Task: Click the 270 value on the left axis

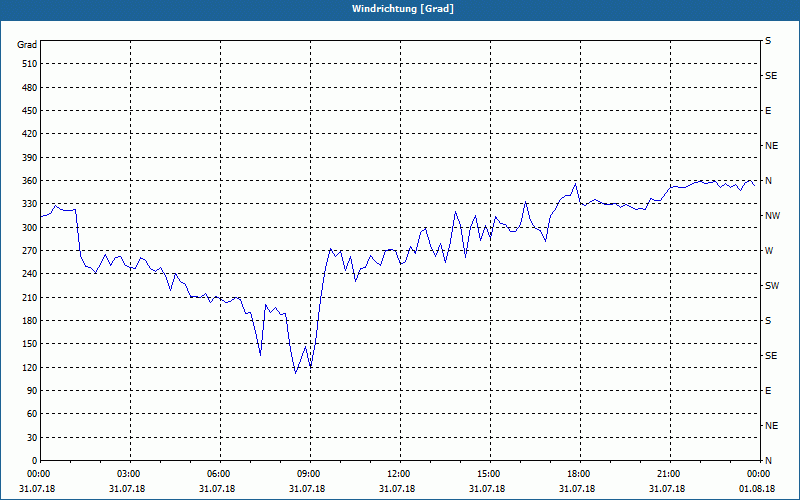Action: click(30, 251)
